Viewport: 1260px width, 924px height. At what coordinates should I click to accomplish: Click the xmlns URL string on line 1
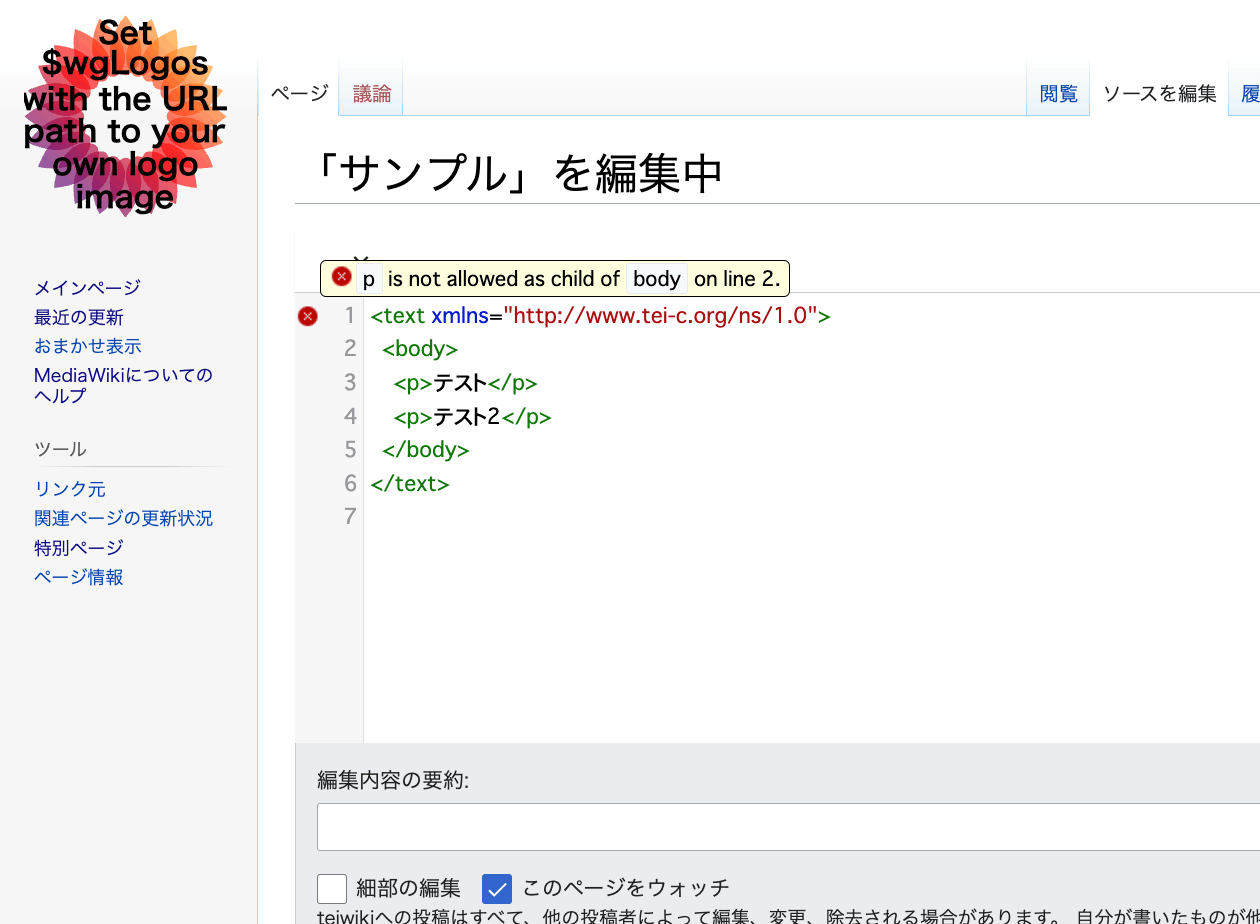661,316
